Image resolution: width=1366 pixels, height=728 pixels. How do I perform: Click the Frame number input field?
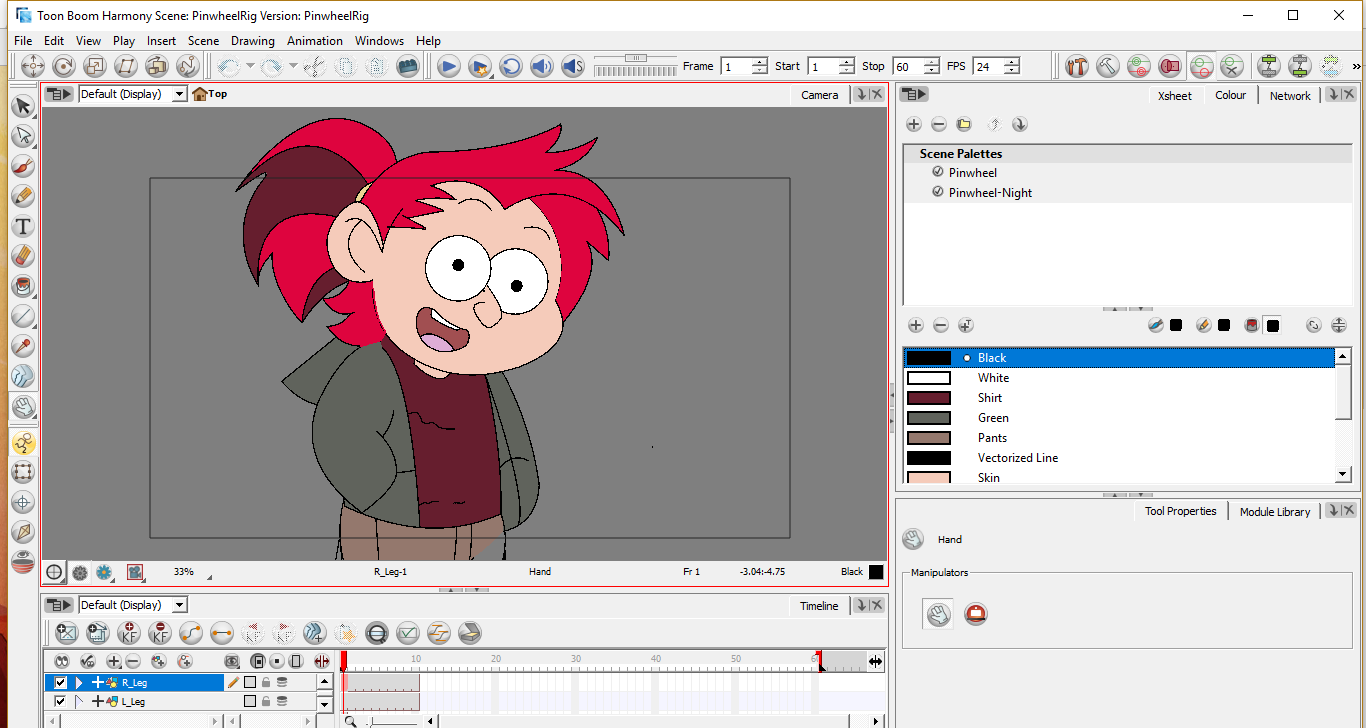pos(735,66)
